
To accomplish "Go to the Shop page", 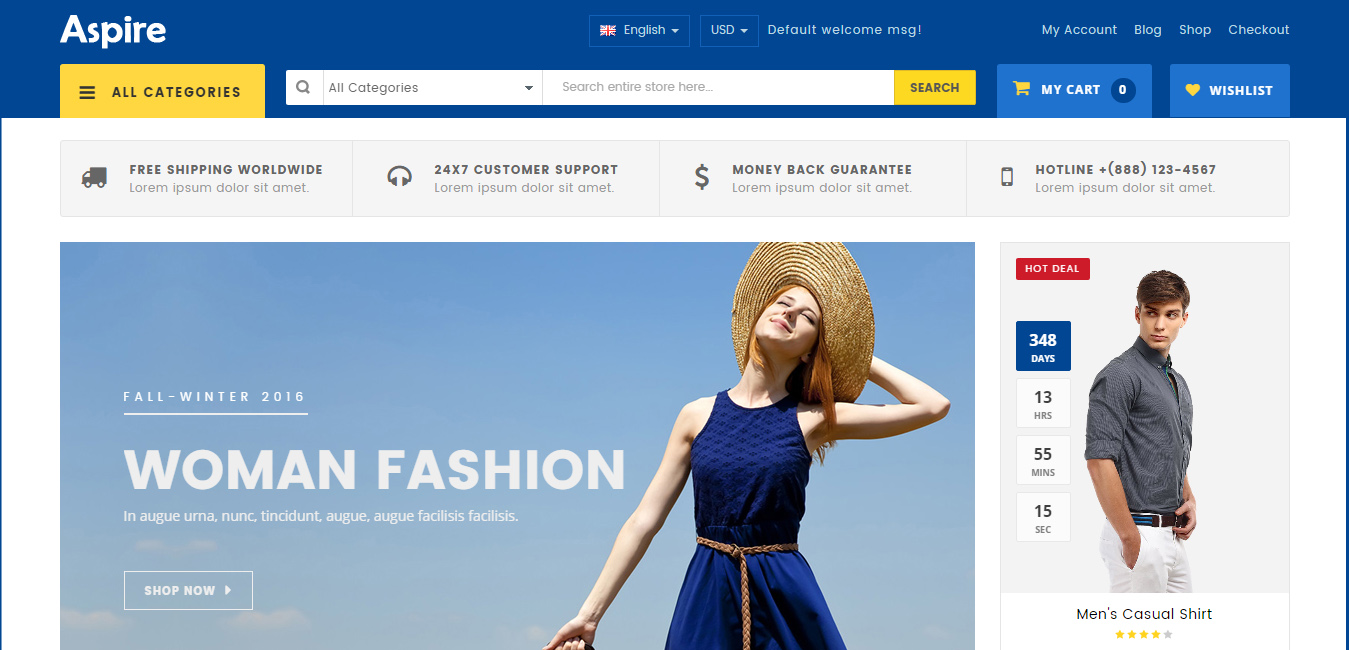I will click(1195, 30).
